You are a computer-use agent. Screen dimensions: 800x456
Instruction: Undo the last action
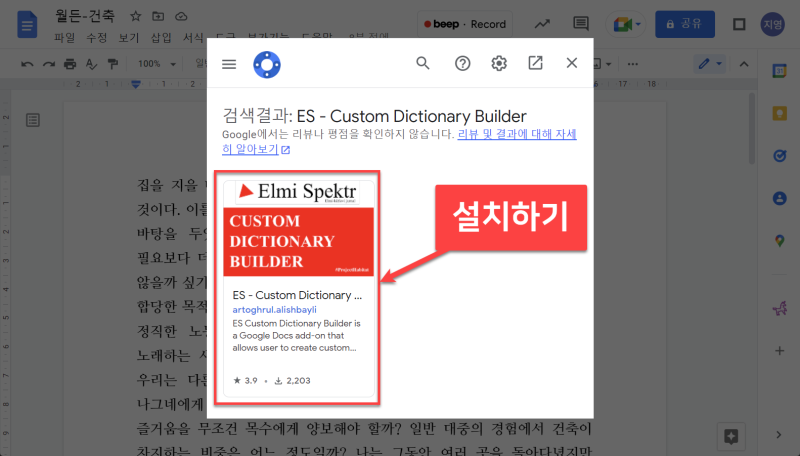[27, 64]
